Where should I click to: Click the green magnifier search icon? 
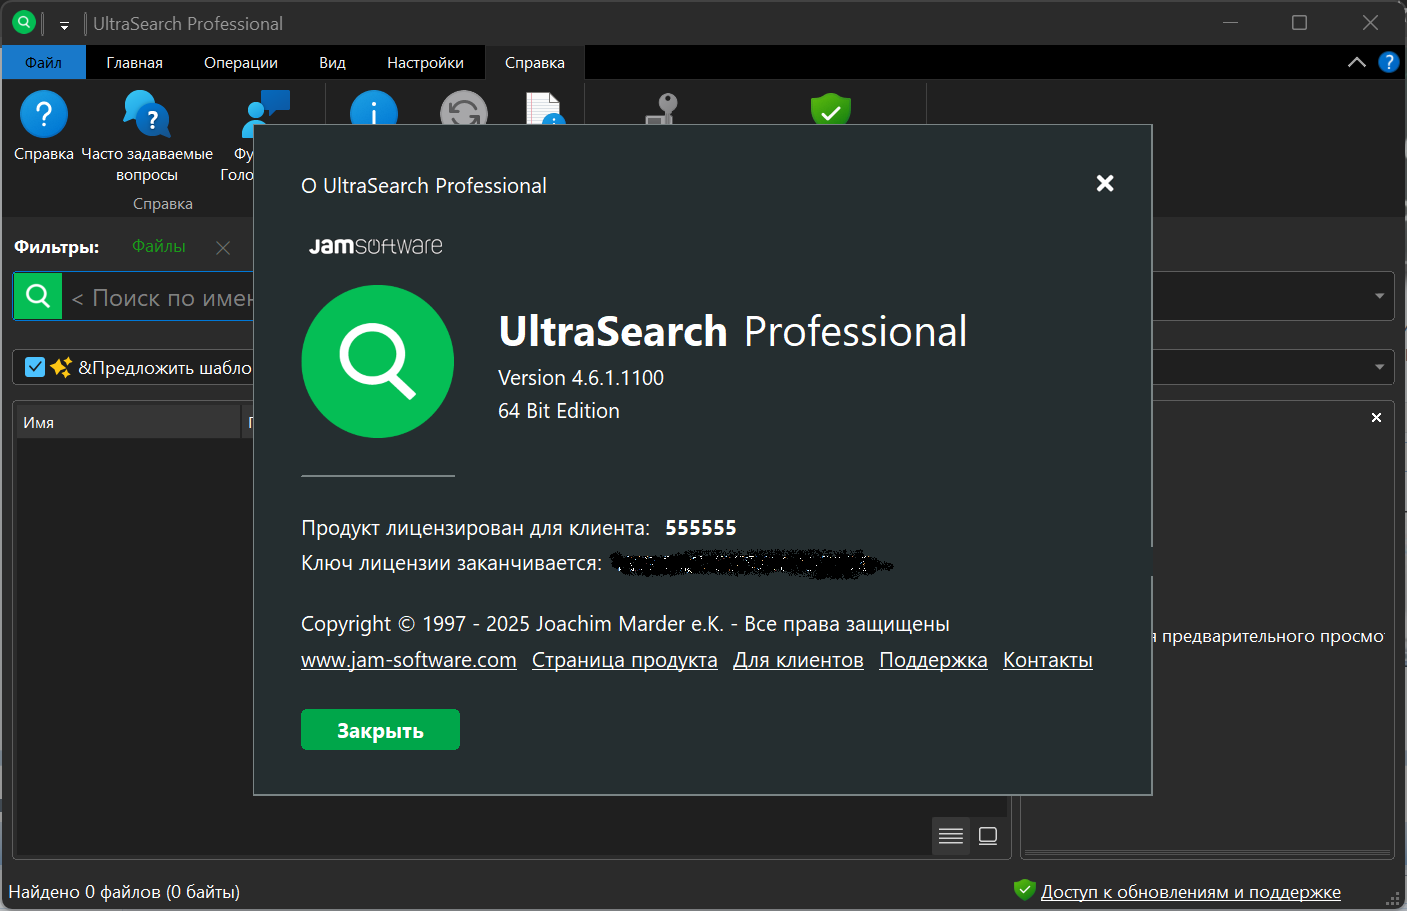(38, 296)
